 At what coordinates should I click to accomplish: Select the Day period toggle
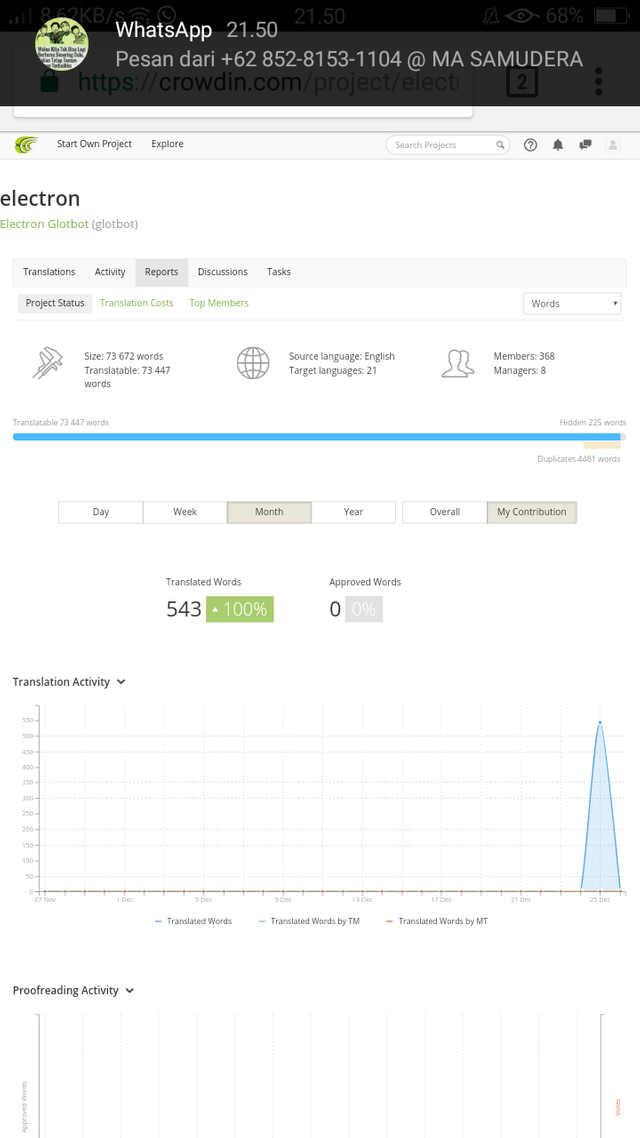click(101, 512)
